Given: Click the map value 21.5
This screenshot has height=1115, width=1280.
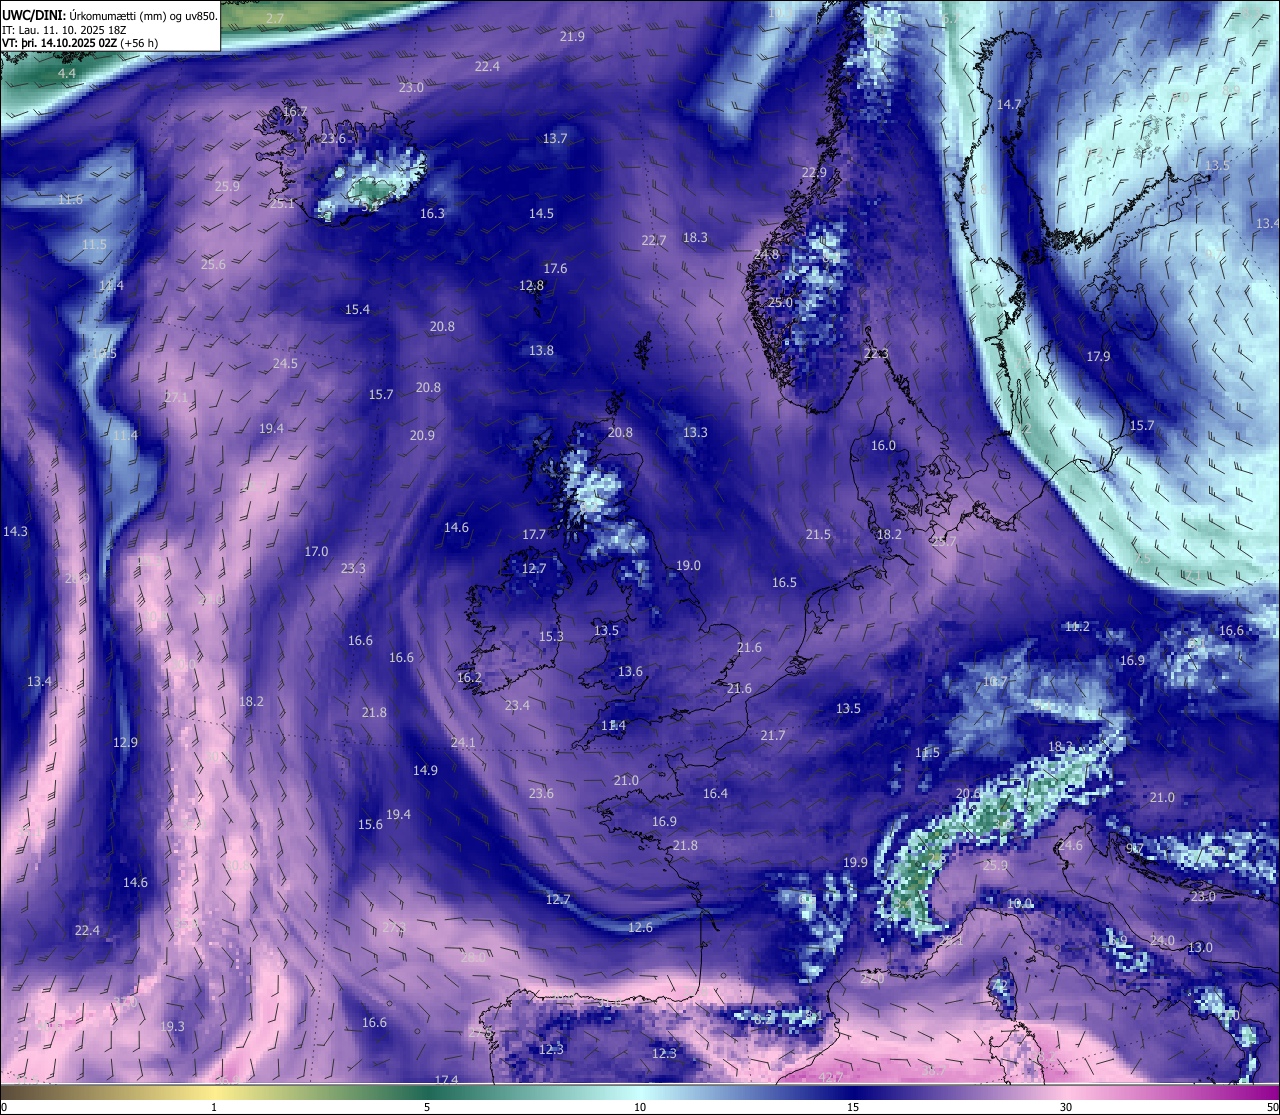Looking at the screenshot, I should click(x=818, y=535).
